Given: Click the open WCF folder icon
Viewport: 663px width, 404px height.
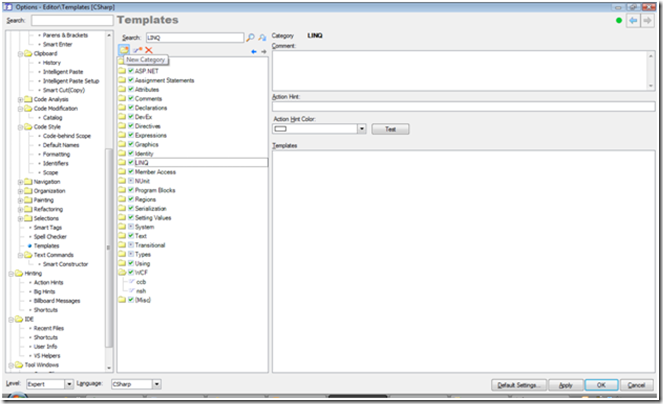Looking at the screenshot, I should [x=122, y=272].
